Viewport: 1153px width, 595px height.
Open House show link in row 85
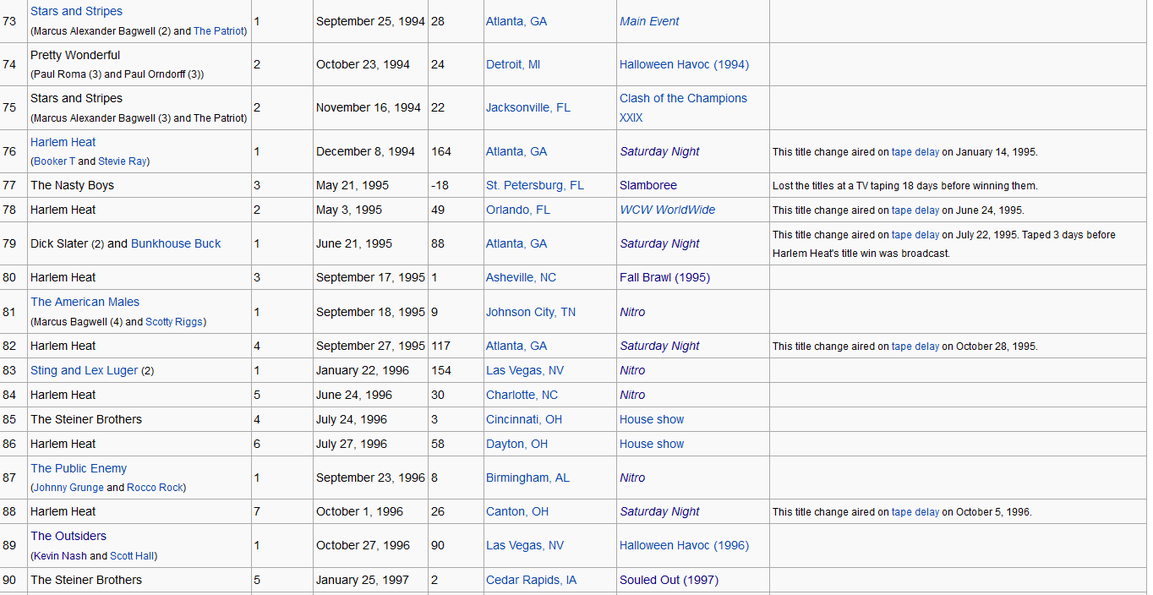[x=652, y=419]
